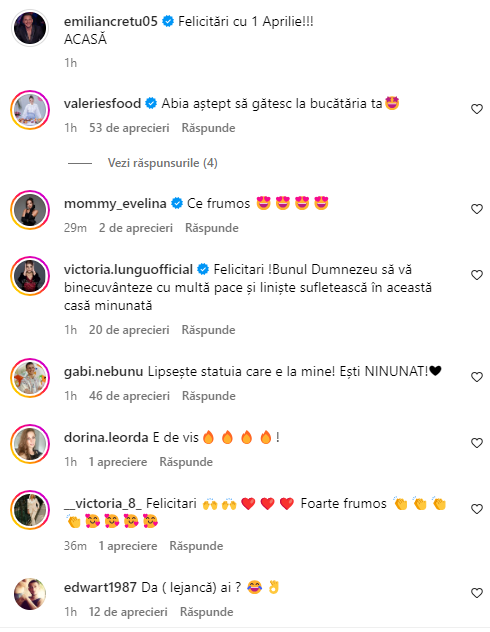Like valeriesfood's comment with the heart icon
The image size is (490, 632).
pyautogui.click(x=477, y=109)
